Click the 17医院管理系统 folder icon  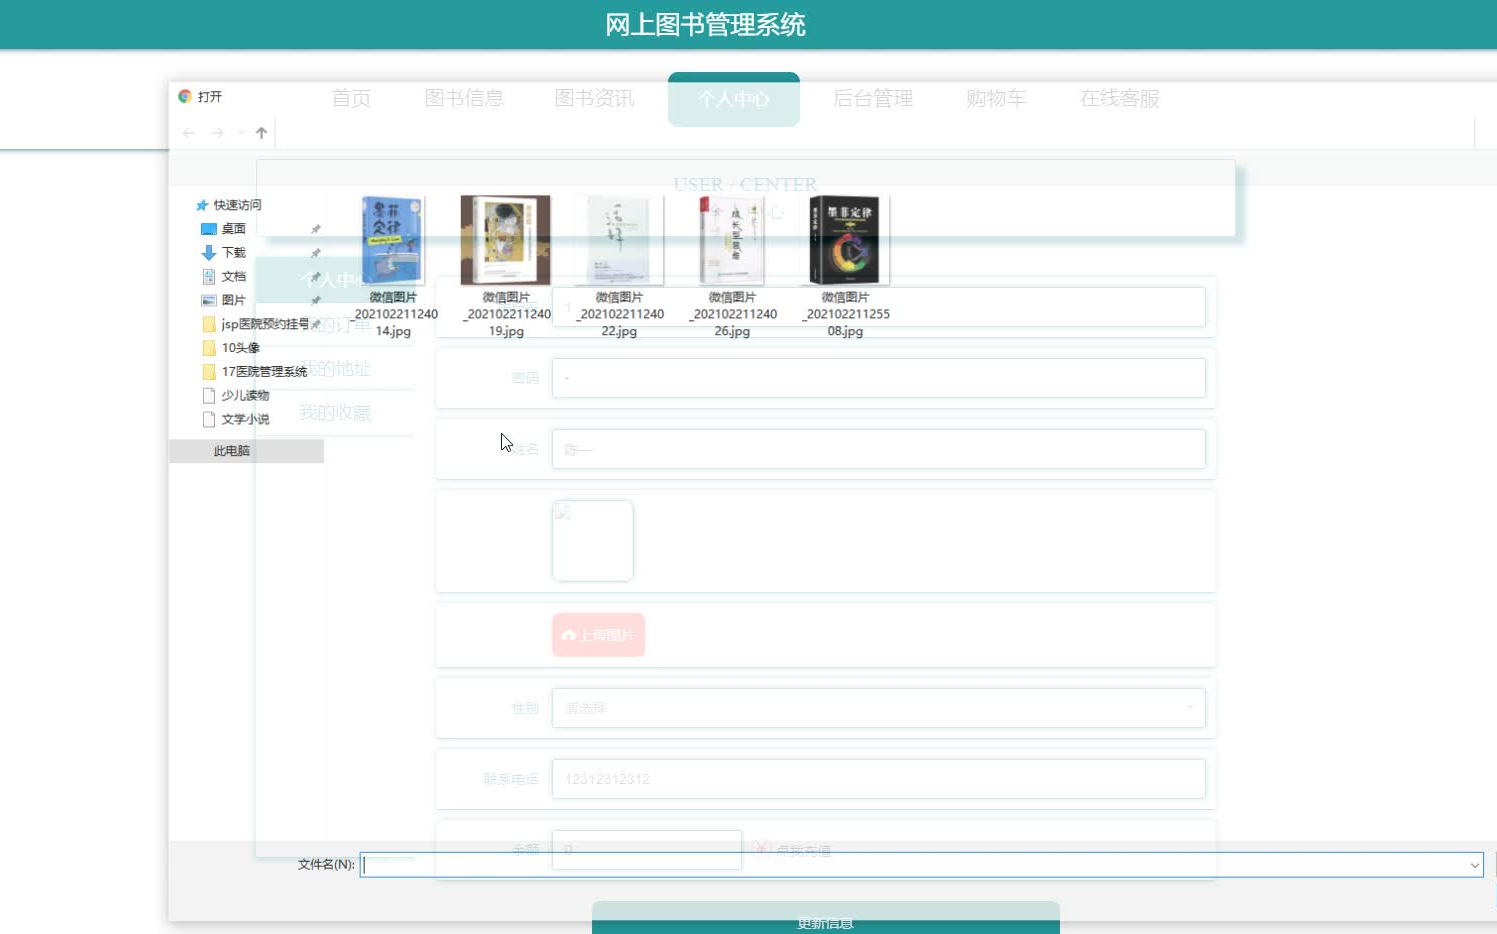[x=209, y=372]
